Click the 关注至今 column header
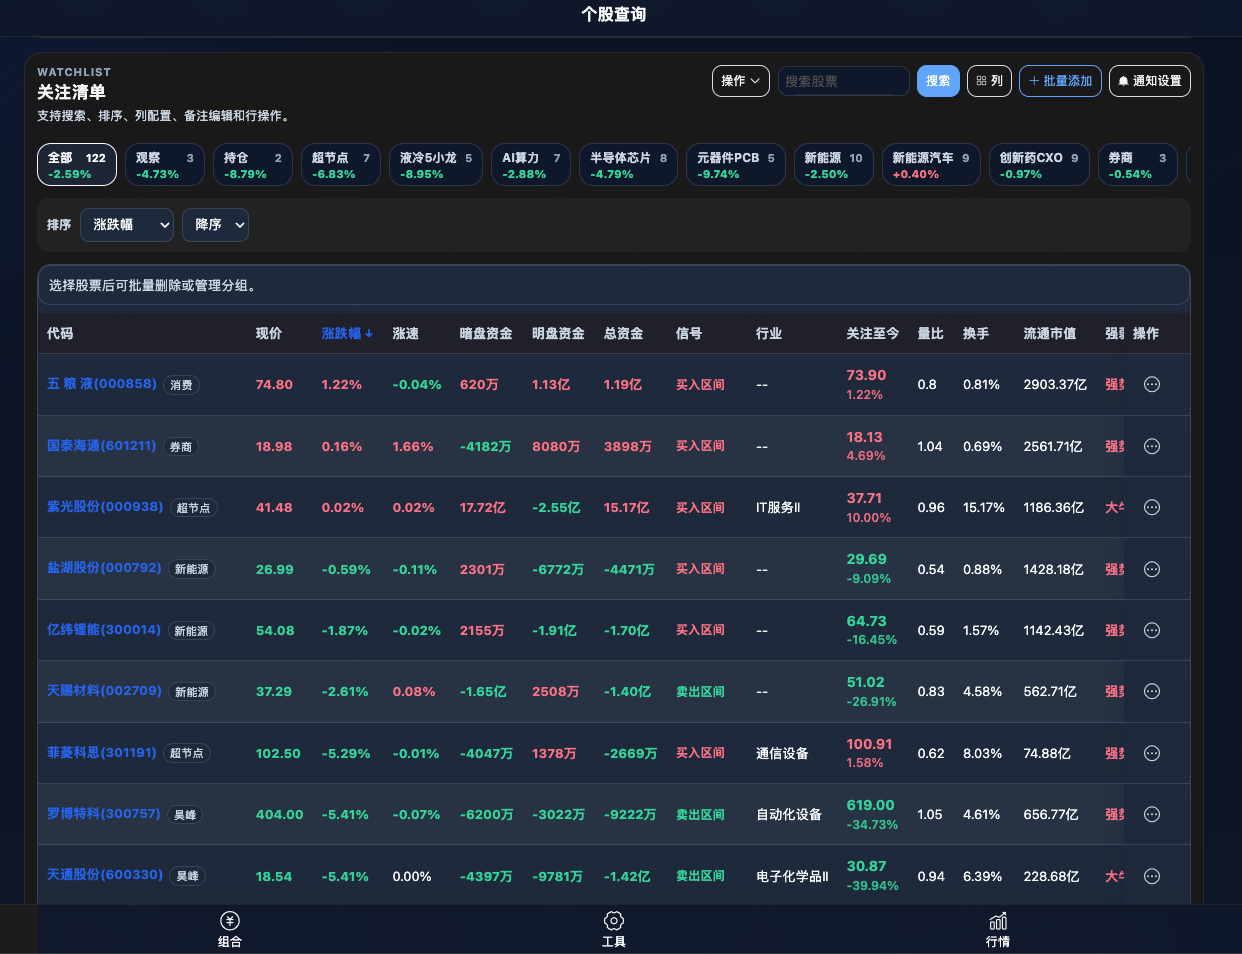Screen dimensions: 1242x954 pyautogui.click(x=873, y=334)
